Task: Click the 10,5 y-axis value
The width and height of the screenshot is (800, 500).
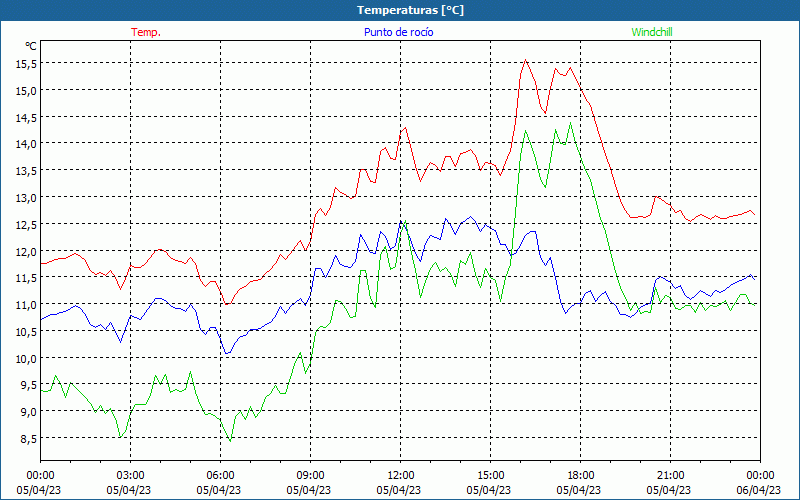Action: coord(27,331)
